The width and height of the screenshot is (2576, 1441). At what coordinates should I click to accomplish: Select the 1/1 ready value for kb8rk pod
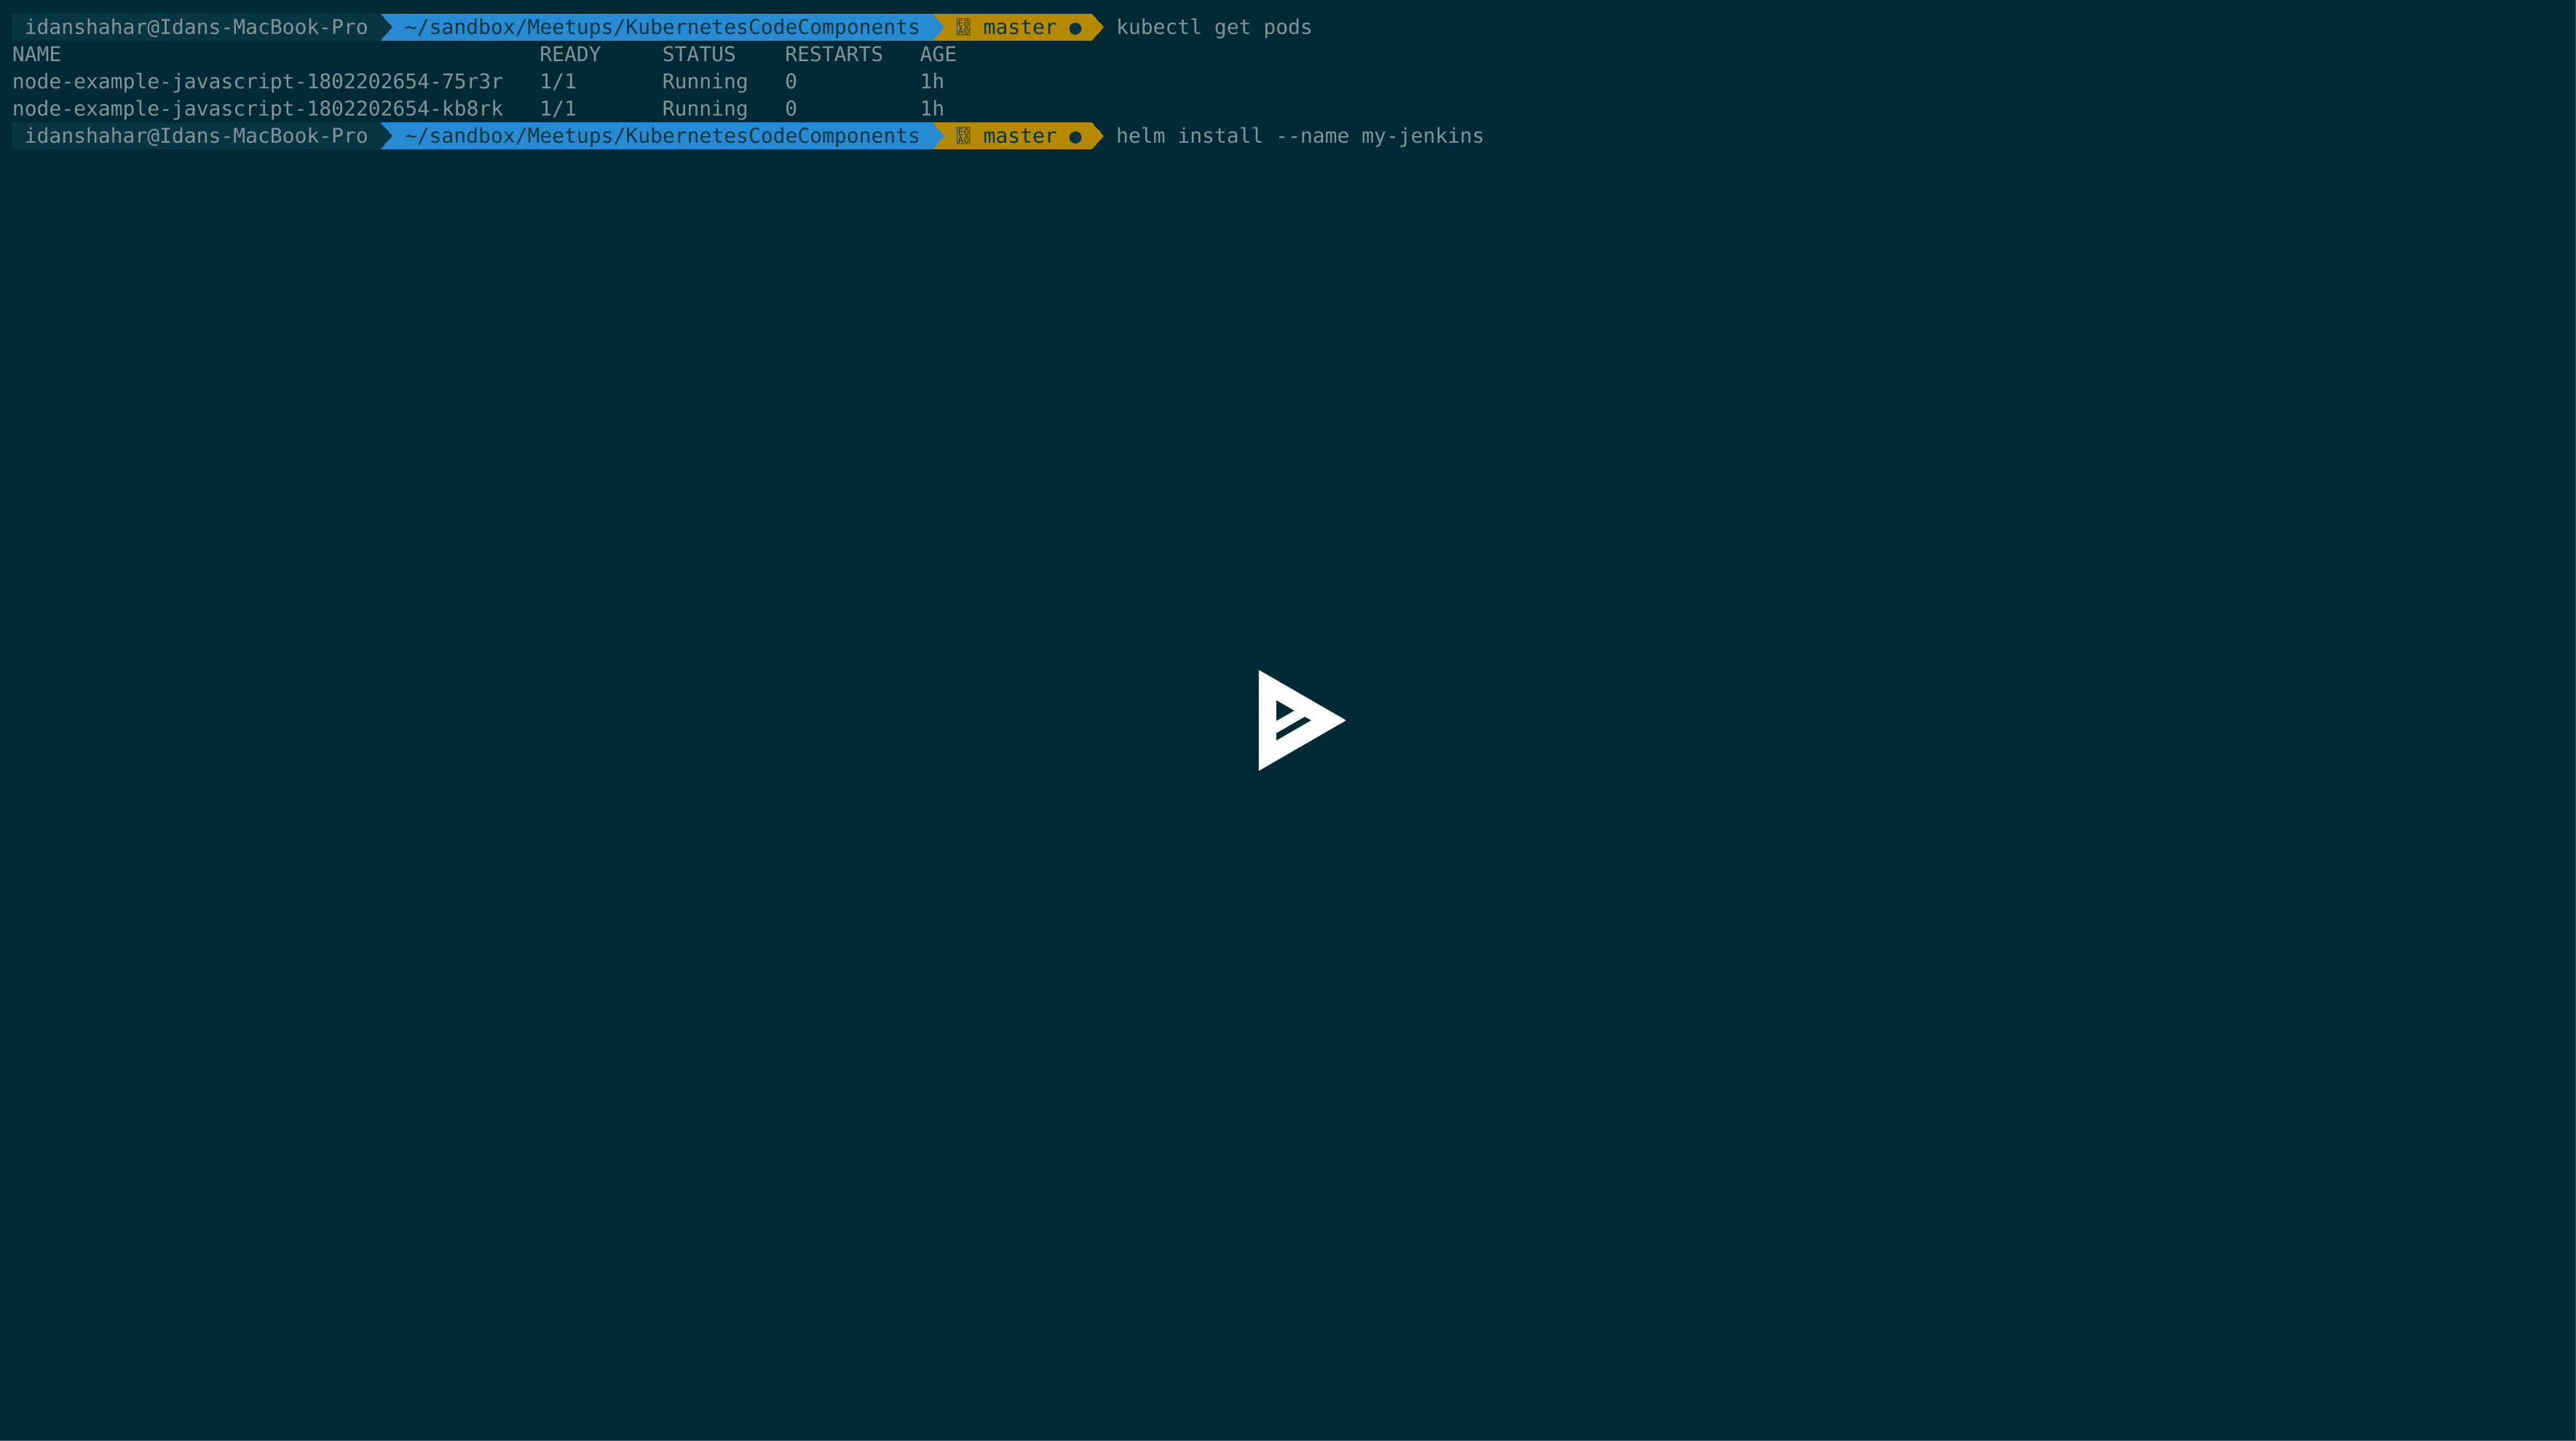pyautogui.click(x=557, y=109)
